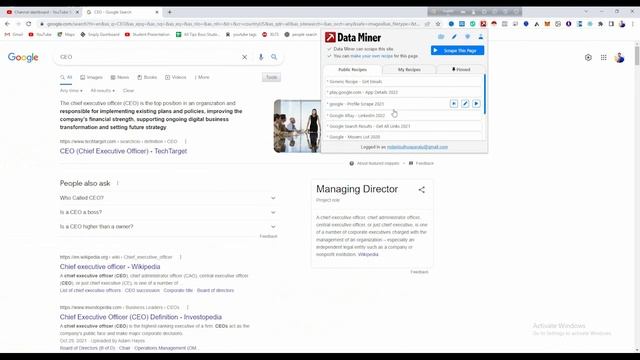Viewport: 640px width, 360px height.
Task: Select Google Search Results Get All Links recipe
Action: (403, 127)
